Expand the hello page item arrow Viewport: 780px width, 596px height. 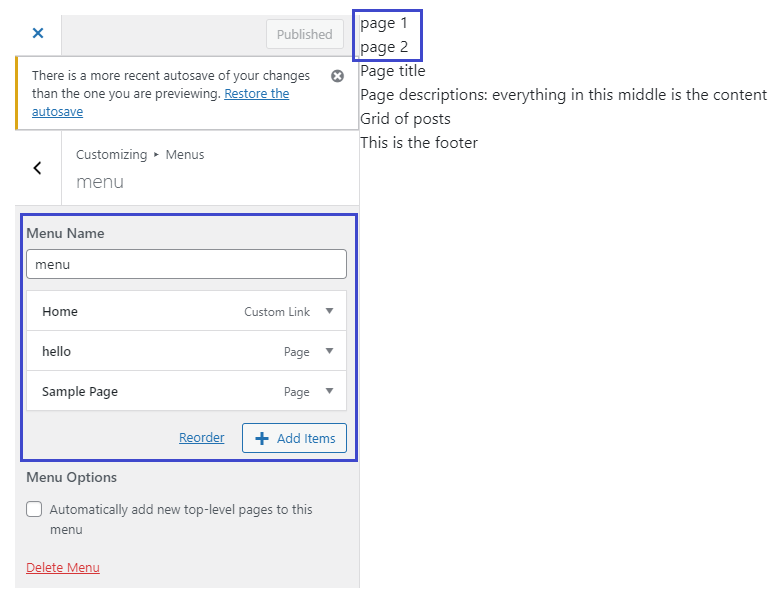(x=329, y=351)
